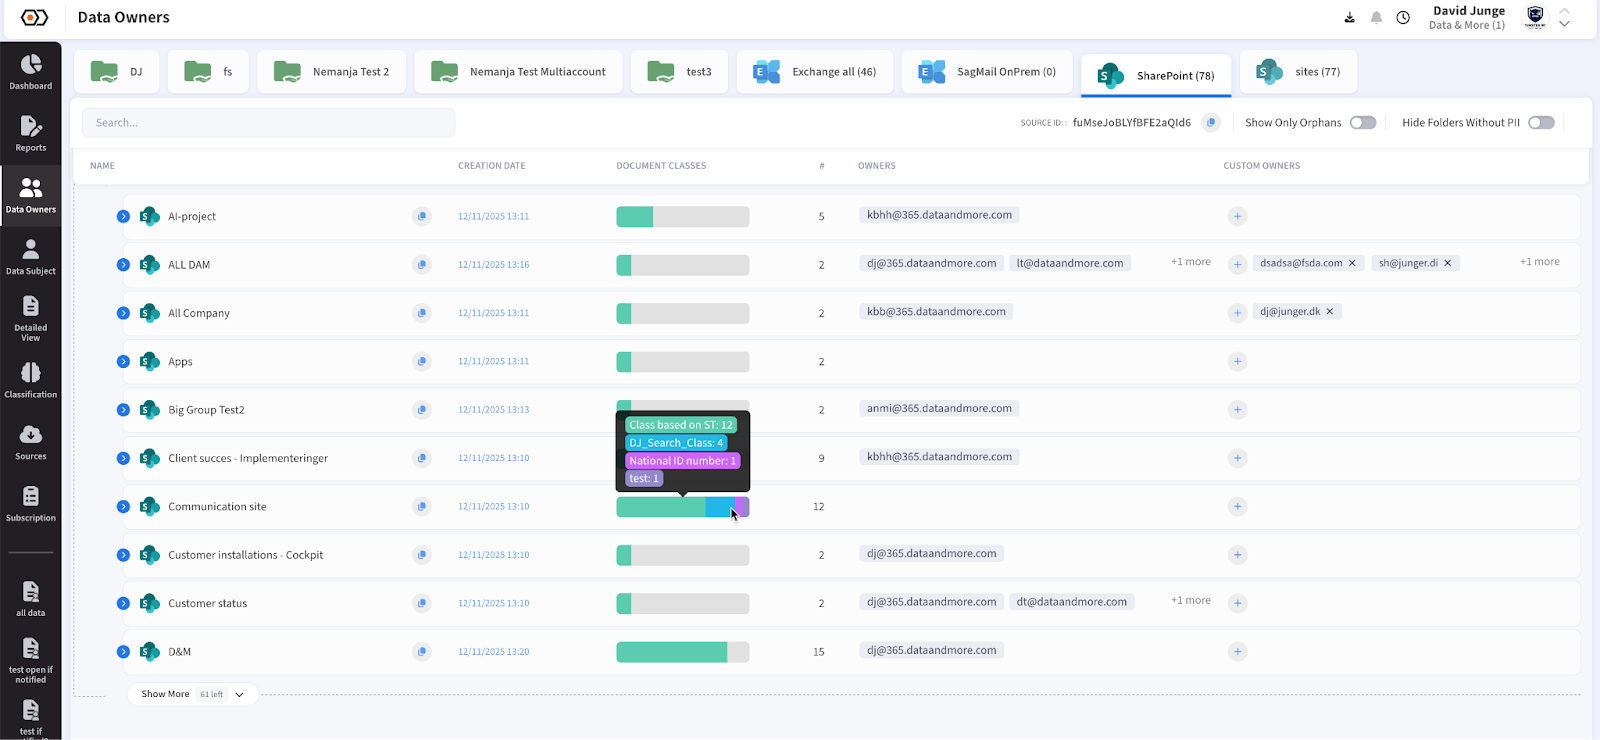
Task: Click copy icon beside AI-project
Action: coord(422,216)
